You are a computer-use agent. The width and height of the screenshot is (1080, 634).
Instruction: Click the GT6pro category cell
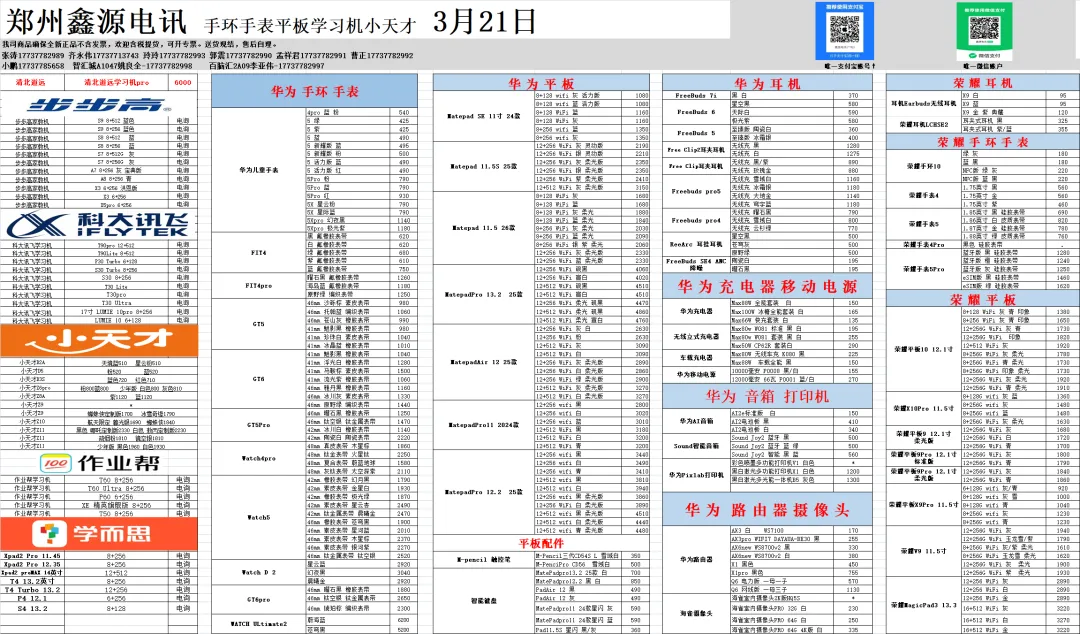(259, 600)
